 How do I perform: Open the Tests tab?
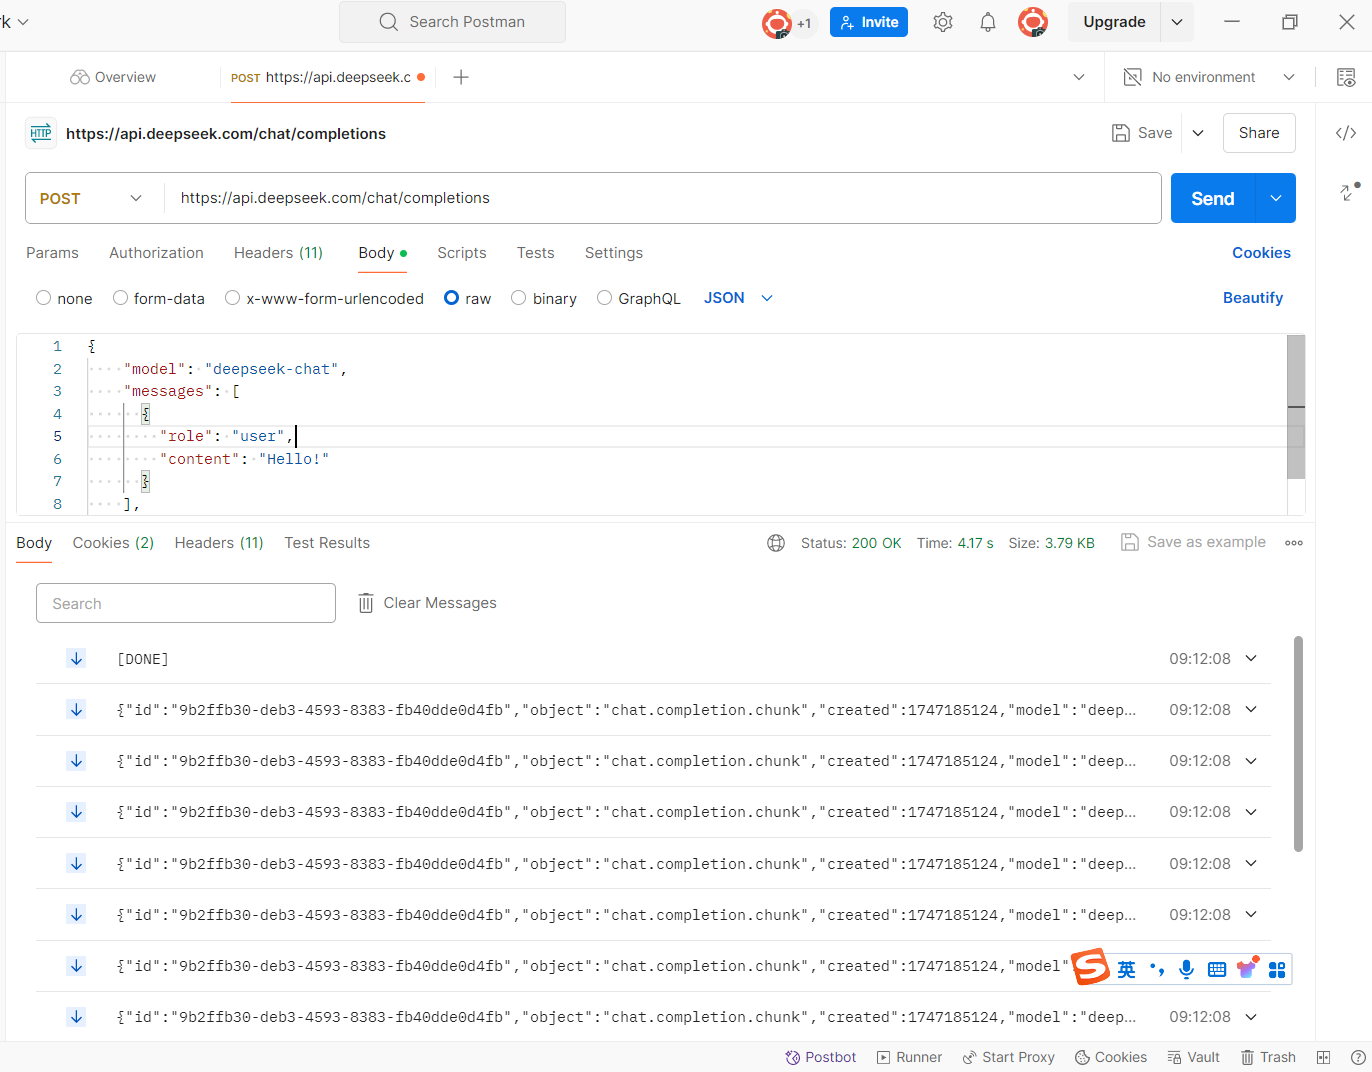click(535, 253)
